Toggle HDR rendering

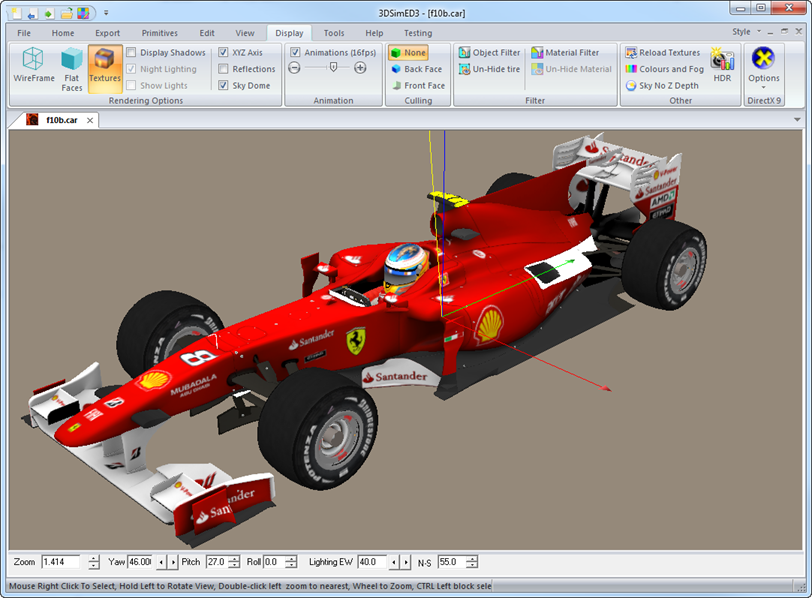click(x=722, y=65)
